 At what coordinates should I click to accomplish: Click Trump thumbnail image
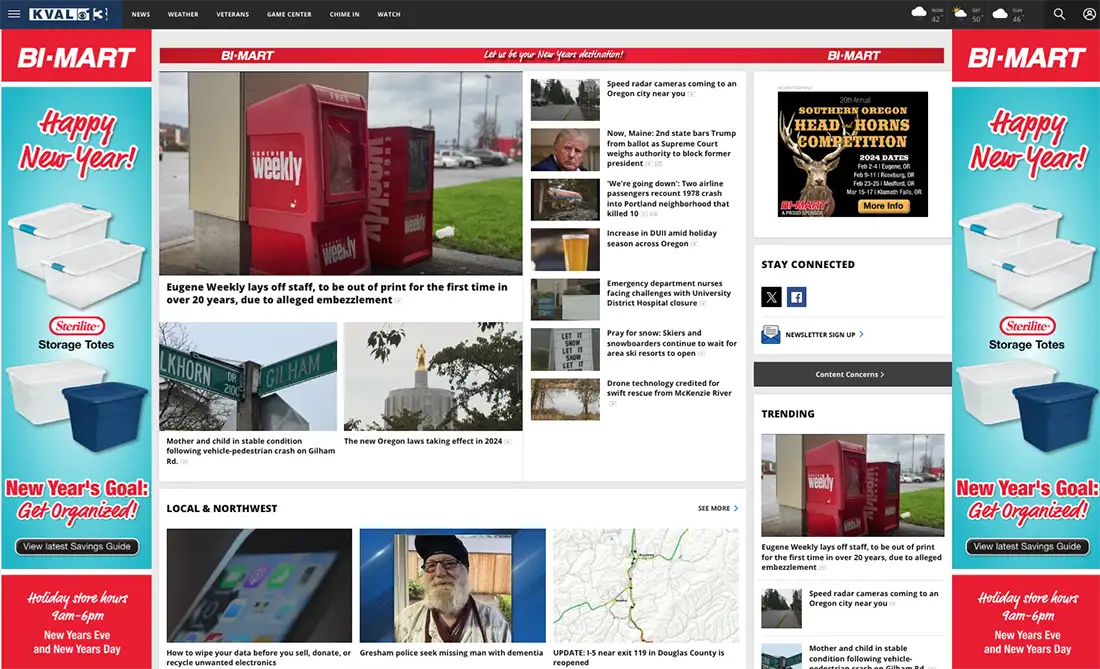click(x=565, y=149)
